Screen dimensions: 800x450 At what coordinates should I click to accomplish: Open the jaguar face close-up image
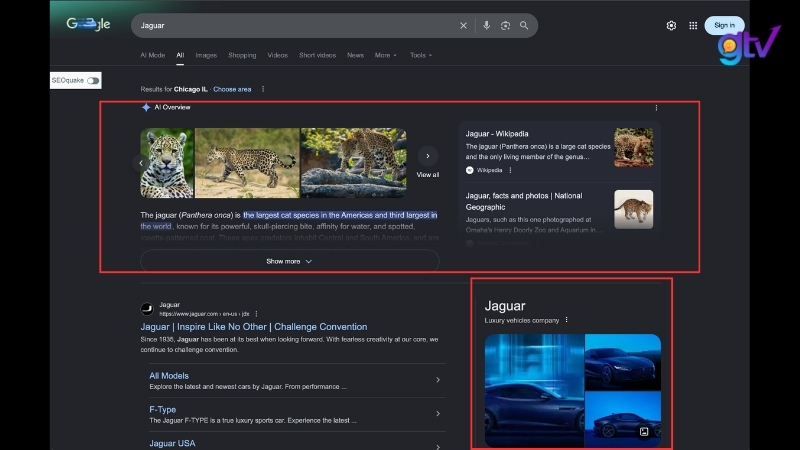(167, 163)
